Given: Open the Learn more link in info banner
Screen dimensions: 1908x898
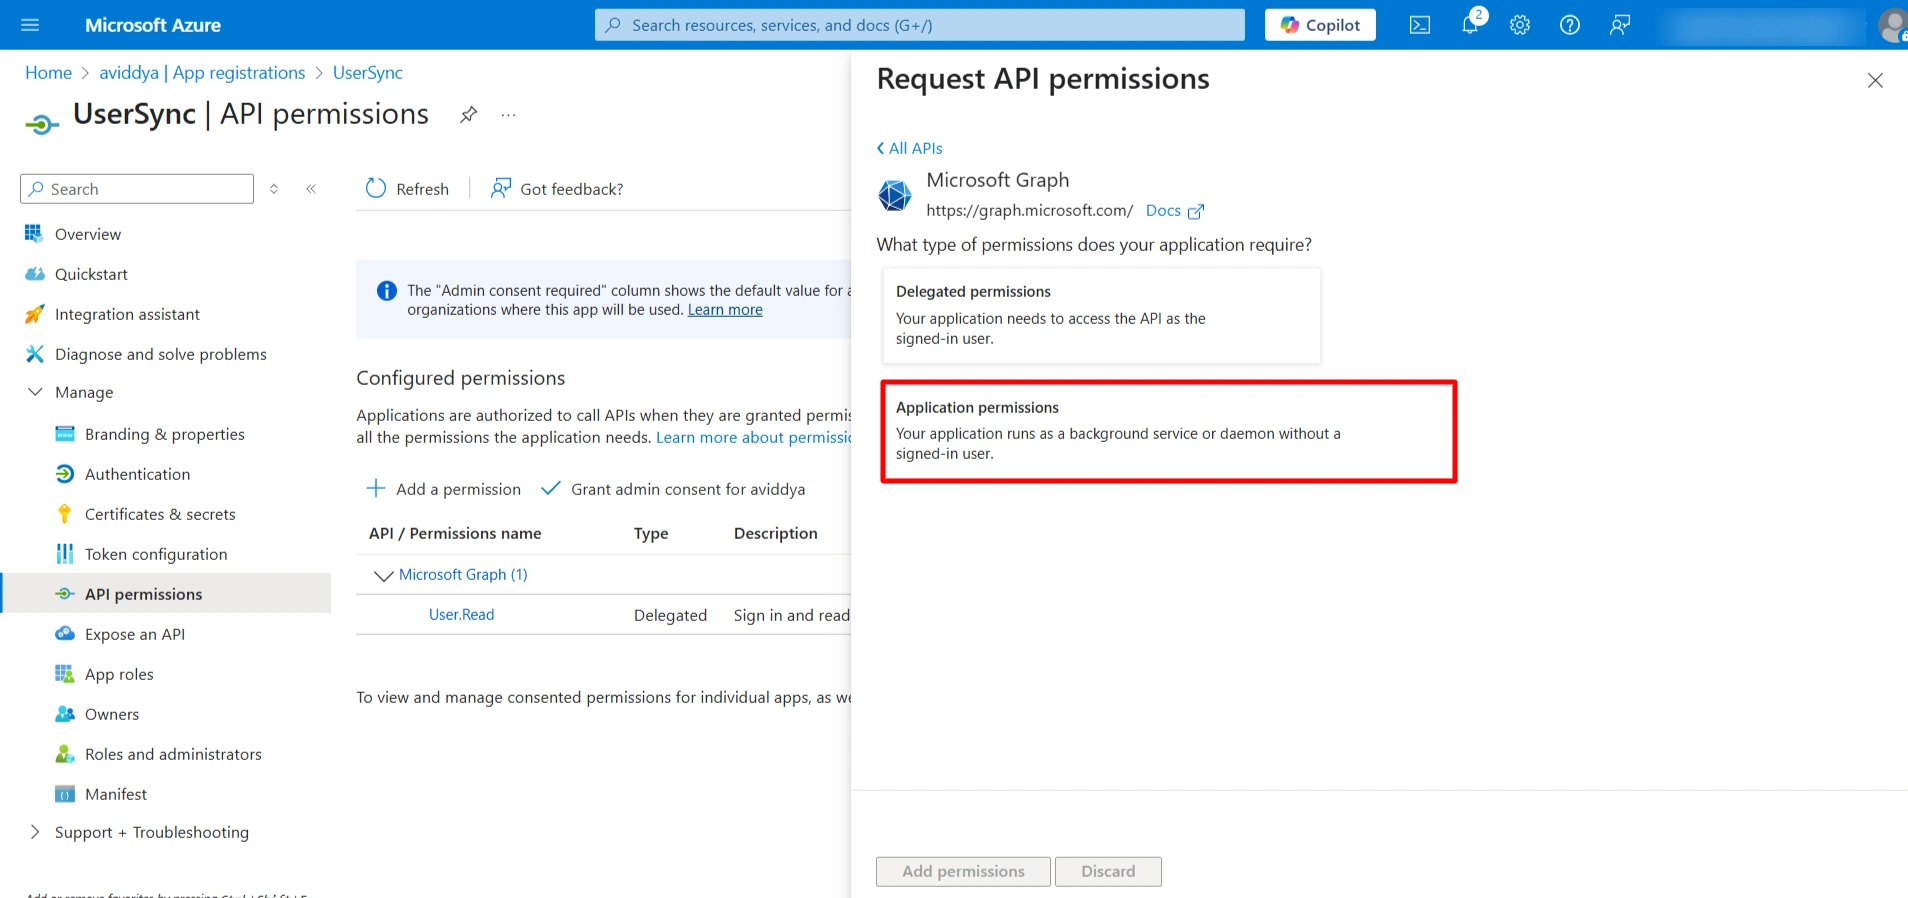Looking at the screenshot, I should tap(725, 310).
